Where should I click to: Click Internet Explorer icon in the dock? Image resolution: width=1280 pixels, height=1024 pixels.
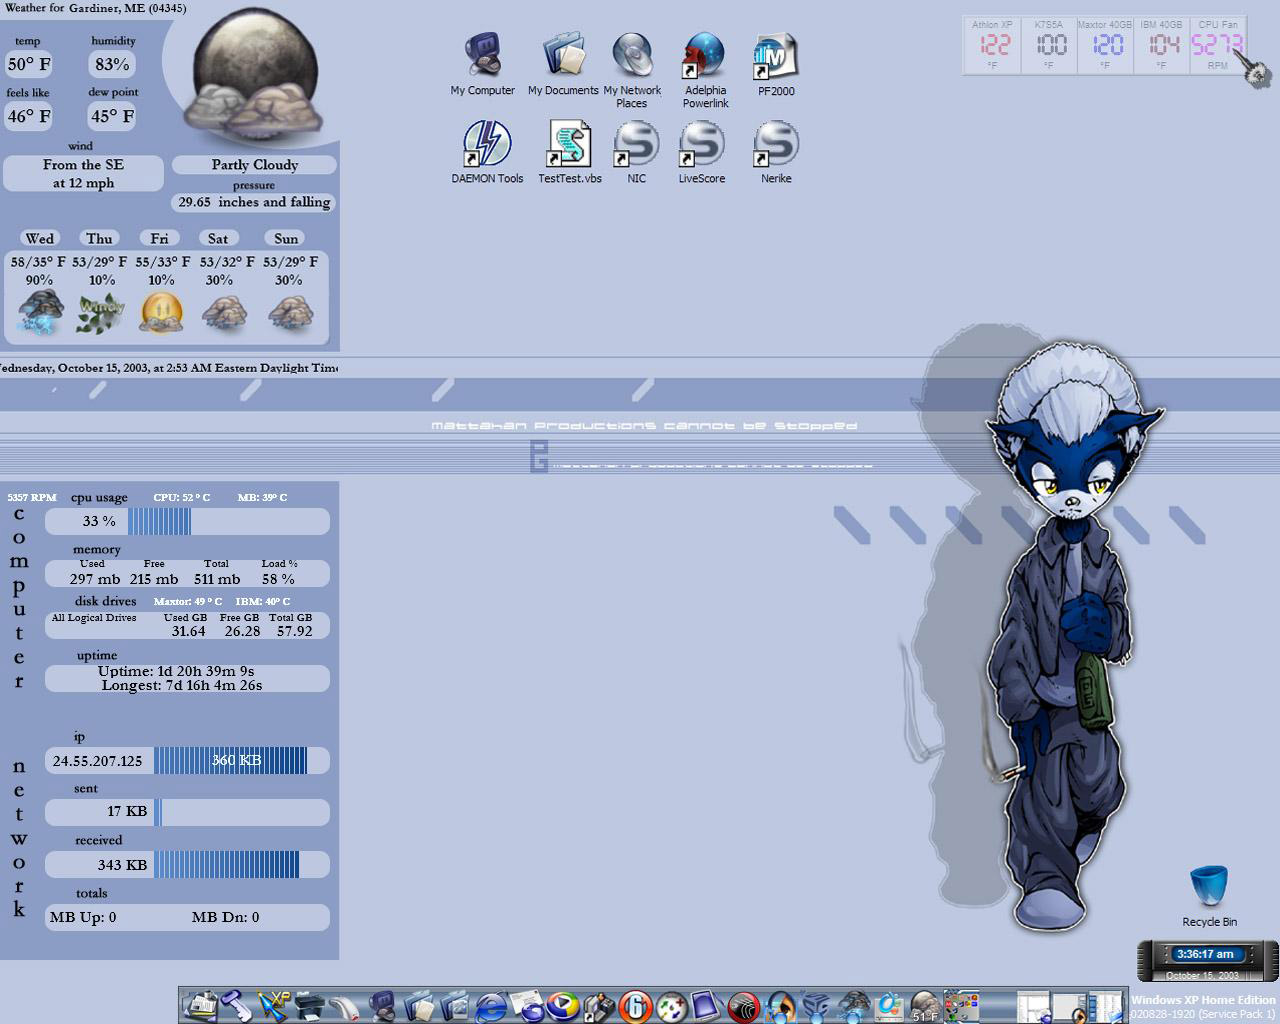491,1006
